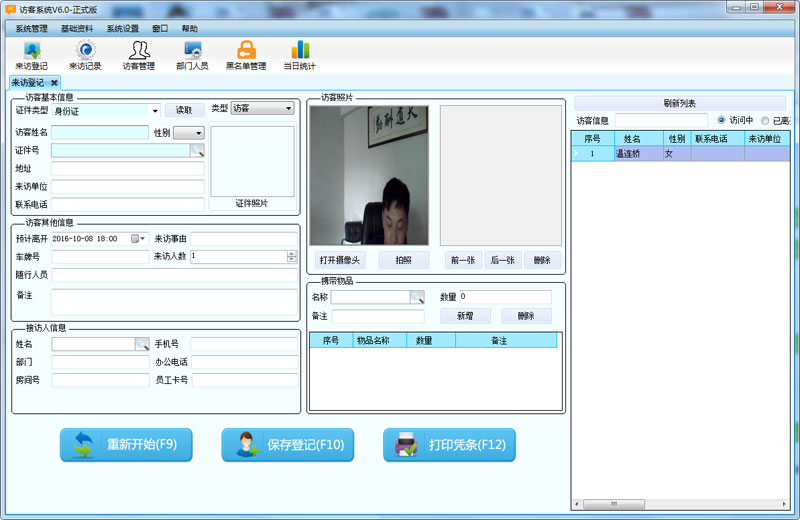Viewport: 800px width, 520px height.
Task: Click the 携带物品 删除 button
Action: pos(526,316)
